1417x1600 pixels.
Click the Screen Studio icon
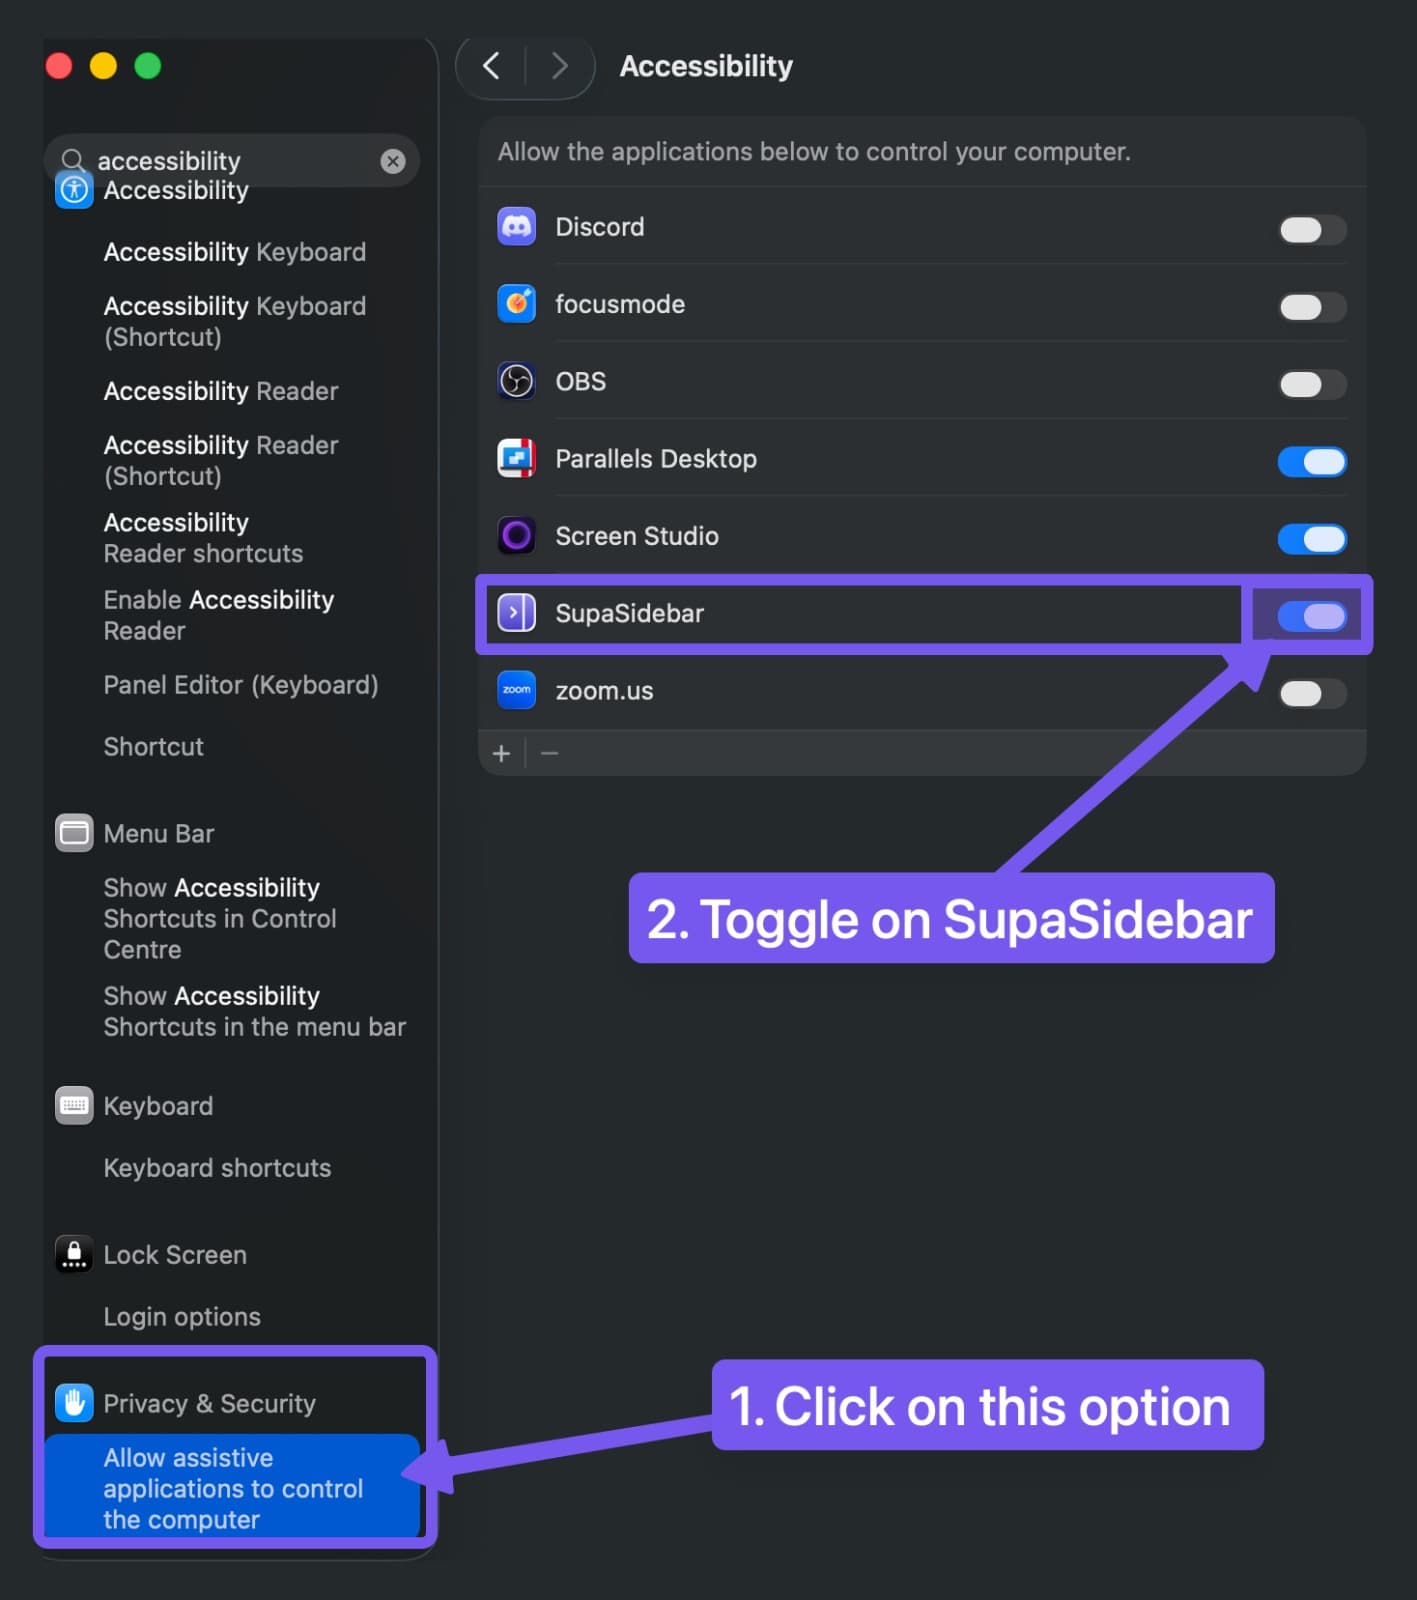(x=516, y=536)
